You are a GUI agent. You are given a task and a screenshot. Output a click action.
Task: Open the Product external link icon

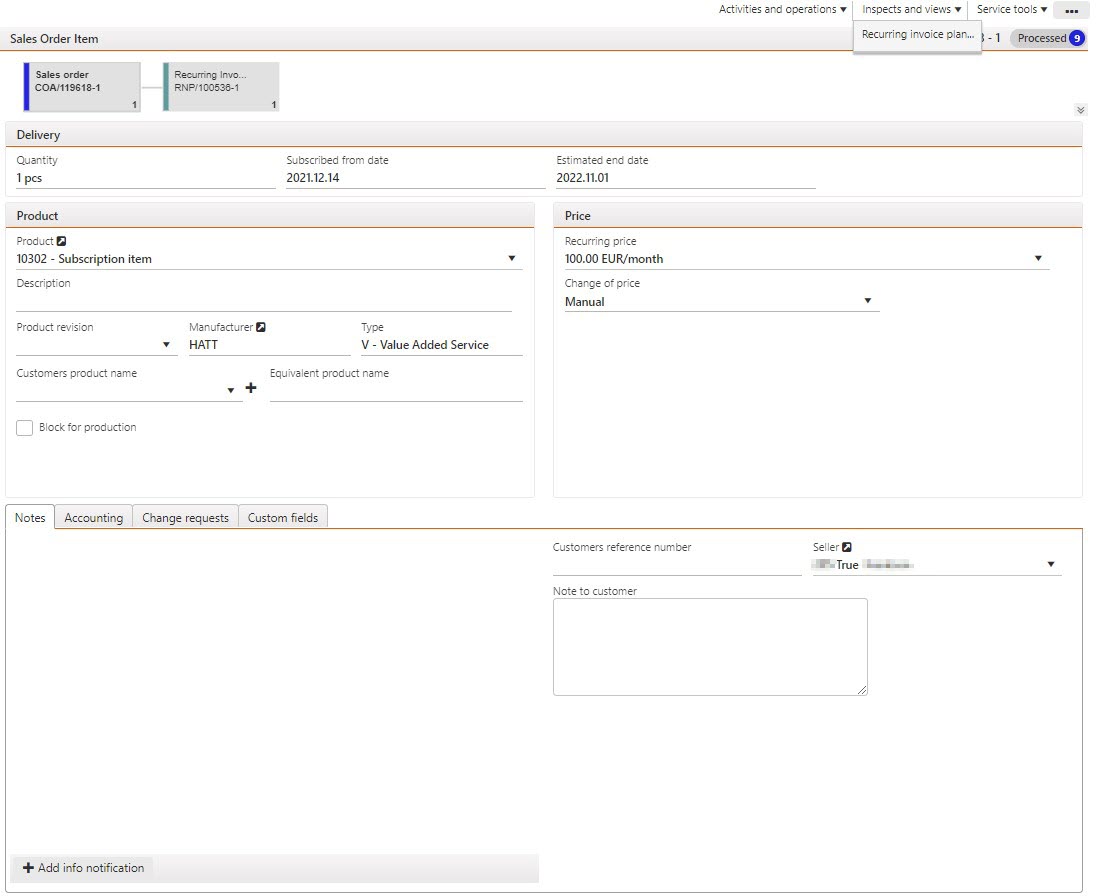click(62, 242)
